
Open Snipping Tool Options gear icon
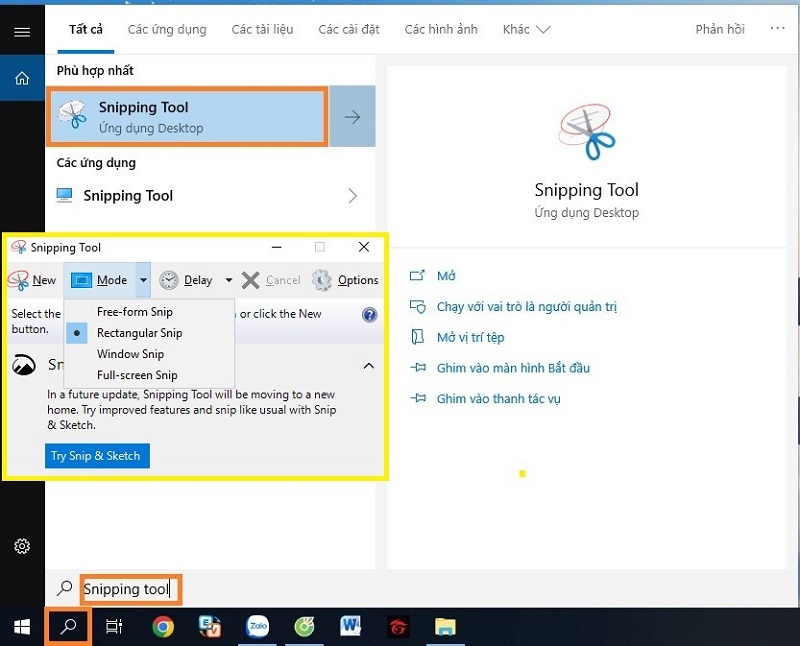322,280
